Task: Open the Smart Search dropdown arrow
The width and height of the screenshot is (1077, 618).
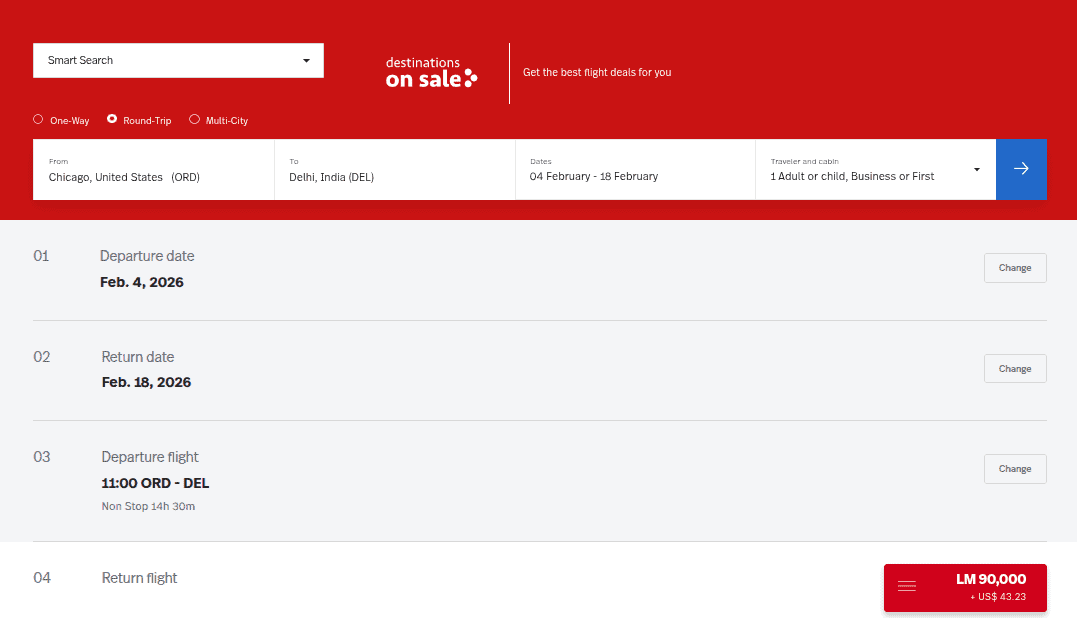Action: pos(305,60)
